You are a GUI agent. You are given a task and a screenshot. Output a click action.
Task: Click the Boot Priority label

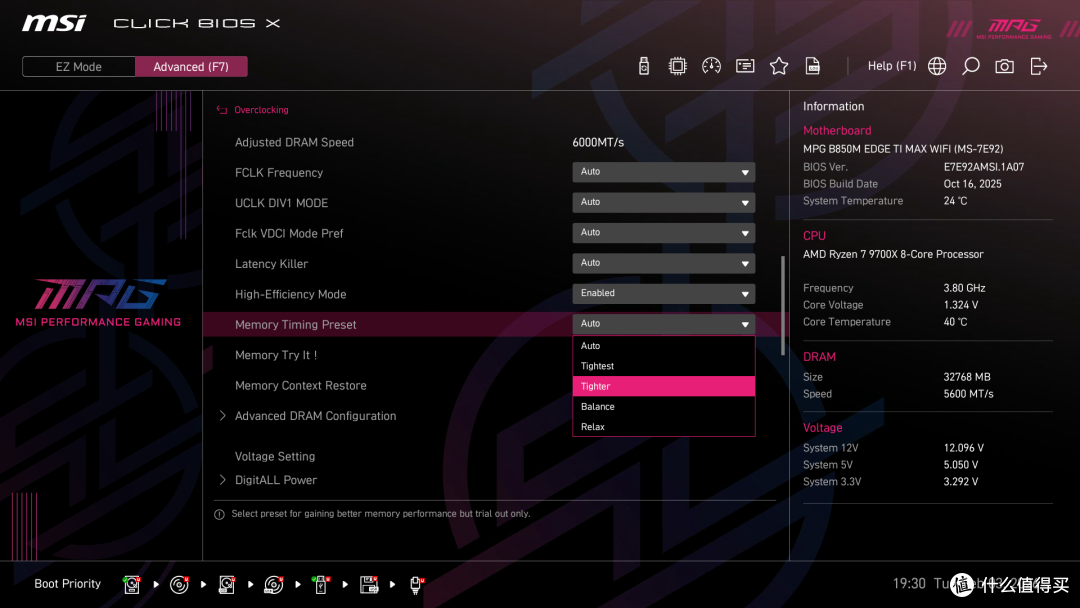pos(68,584)
